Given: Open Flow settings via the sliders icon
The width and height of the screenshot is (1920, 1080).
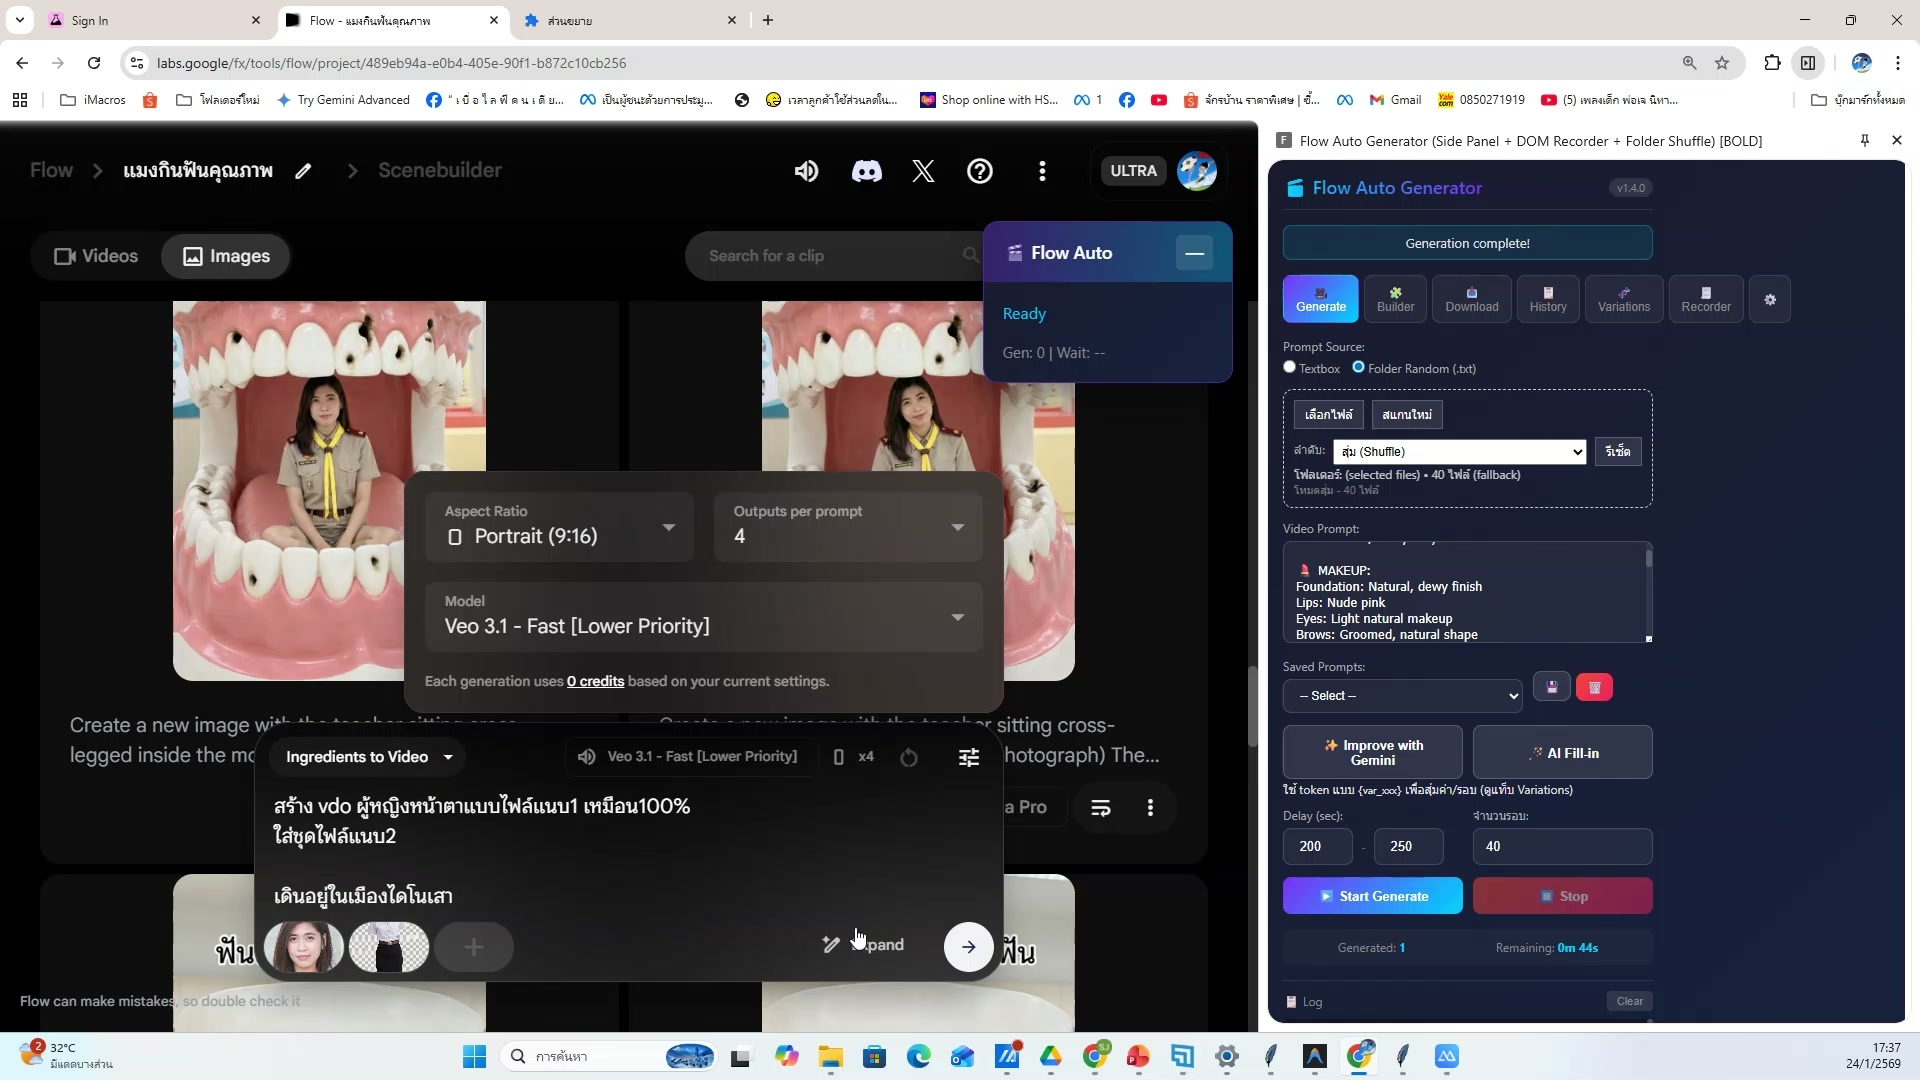Looking at the screenshot, I should click(968, 757).
